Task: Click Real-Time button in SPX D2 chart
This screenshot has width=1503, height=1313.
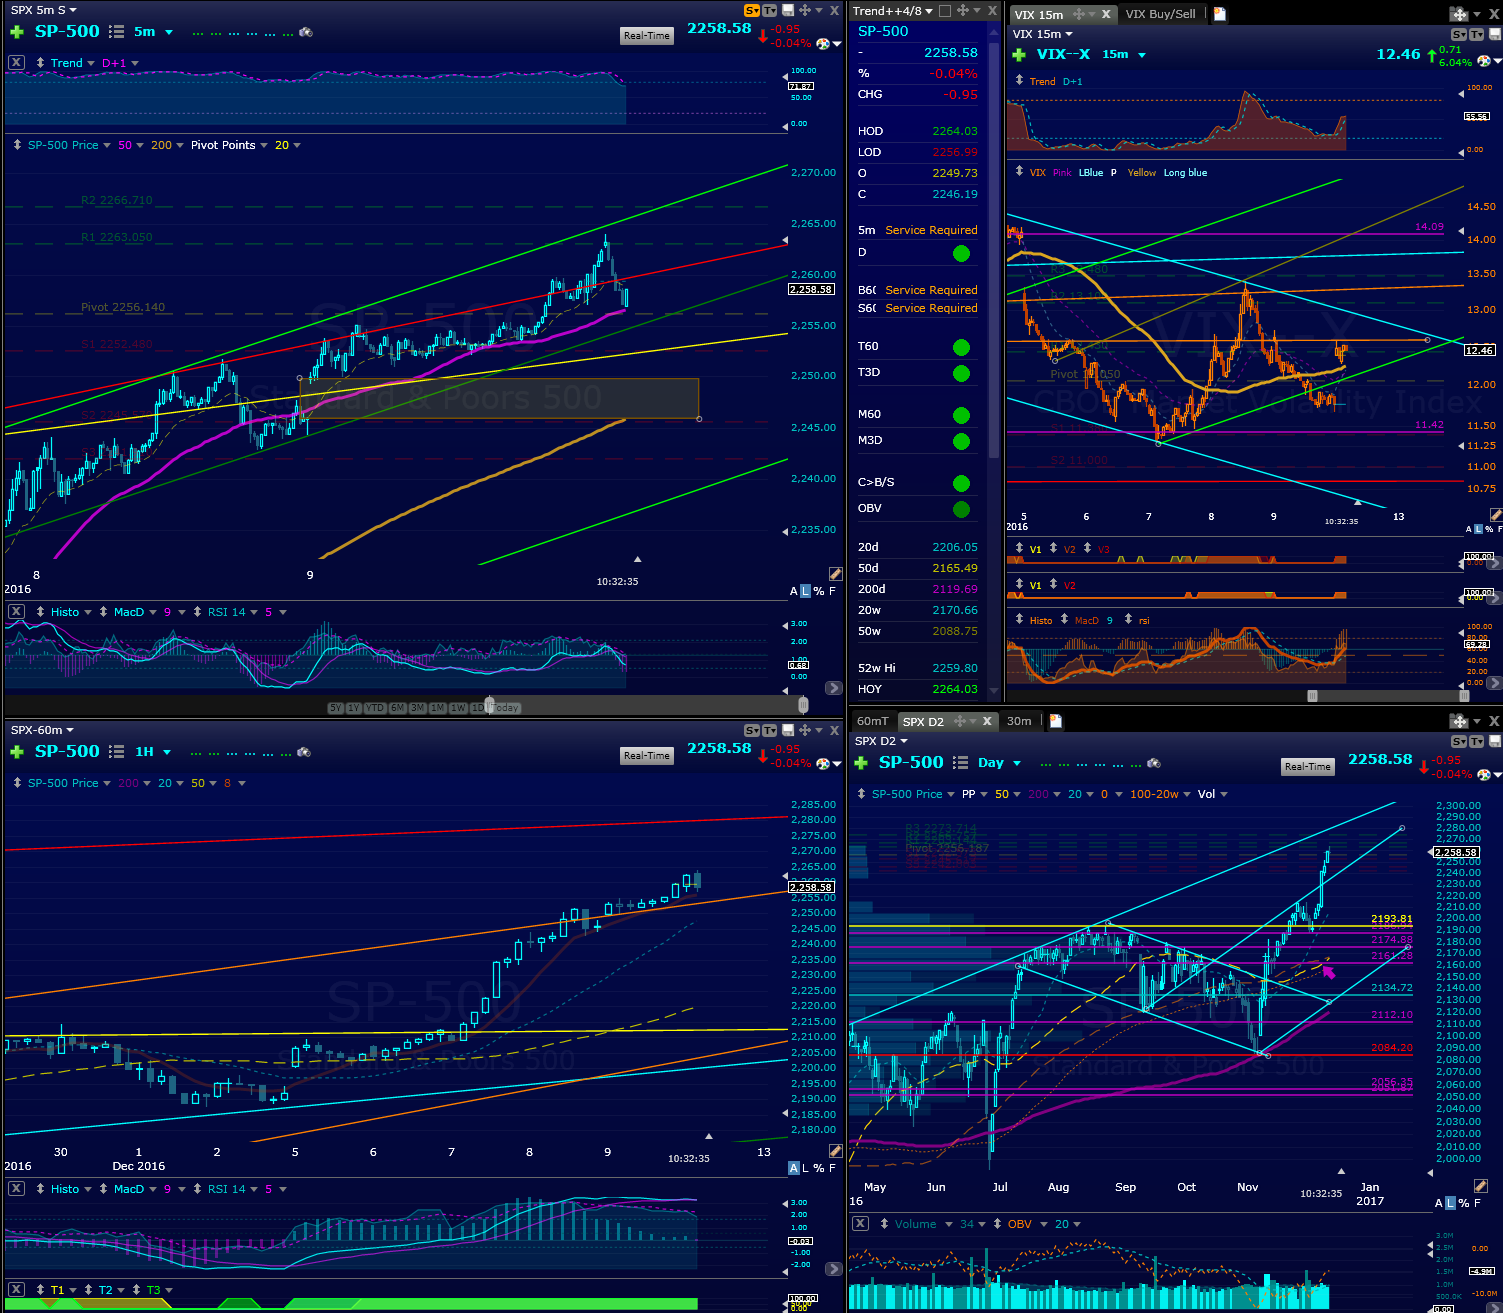Action: pos(1308,767)
